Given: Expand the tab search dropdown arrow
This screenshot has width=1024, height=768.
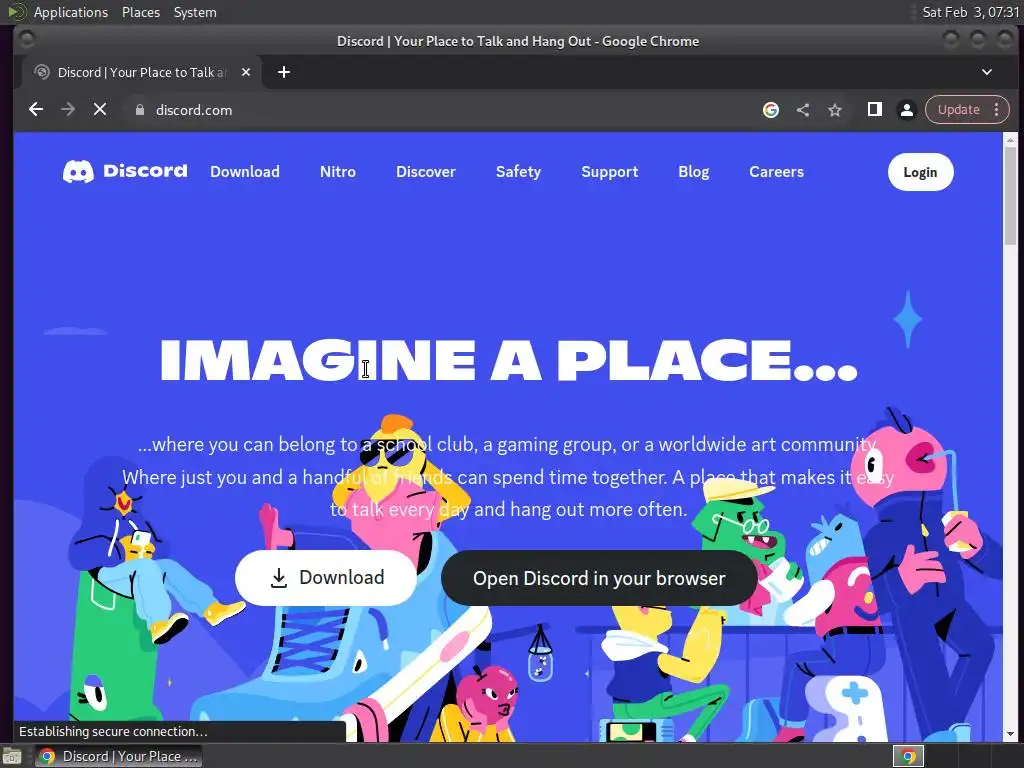Looking at the screenshot, I should pos(987,72).
